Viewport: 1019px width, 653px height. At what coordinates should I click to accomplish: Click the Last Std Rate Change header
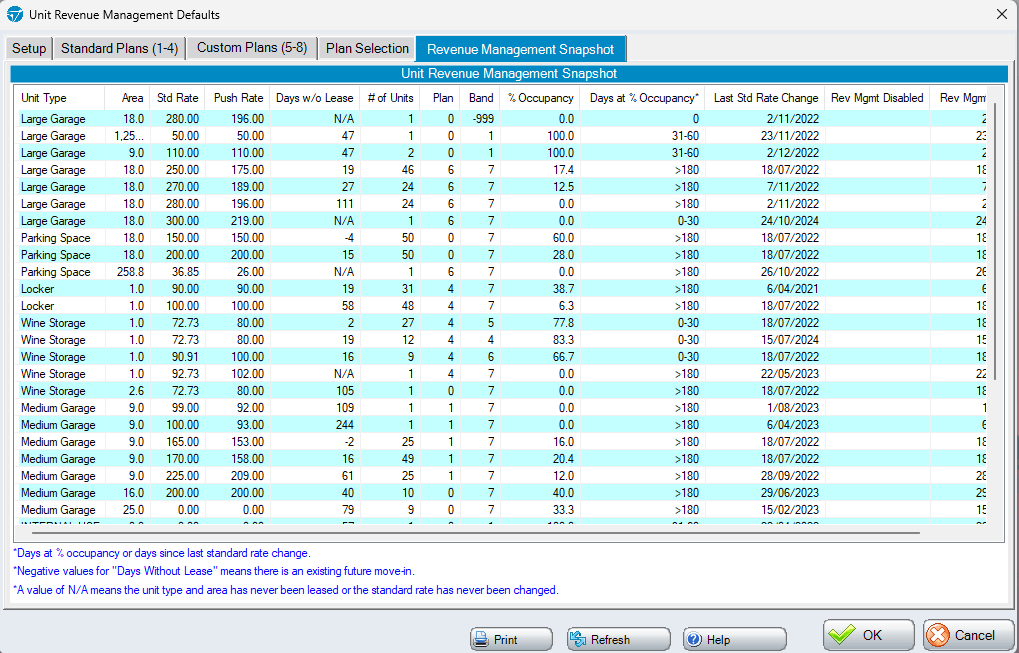[765, 98]
